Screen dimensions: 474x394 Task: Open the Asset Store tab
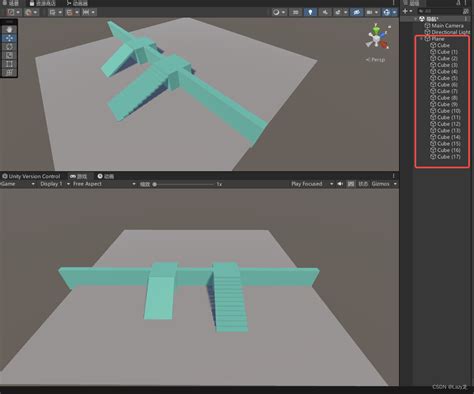[43, 3]
